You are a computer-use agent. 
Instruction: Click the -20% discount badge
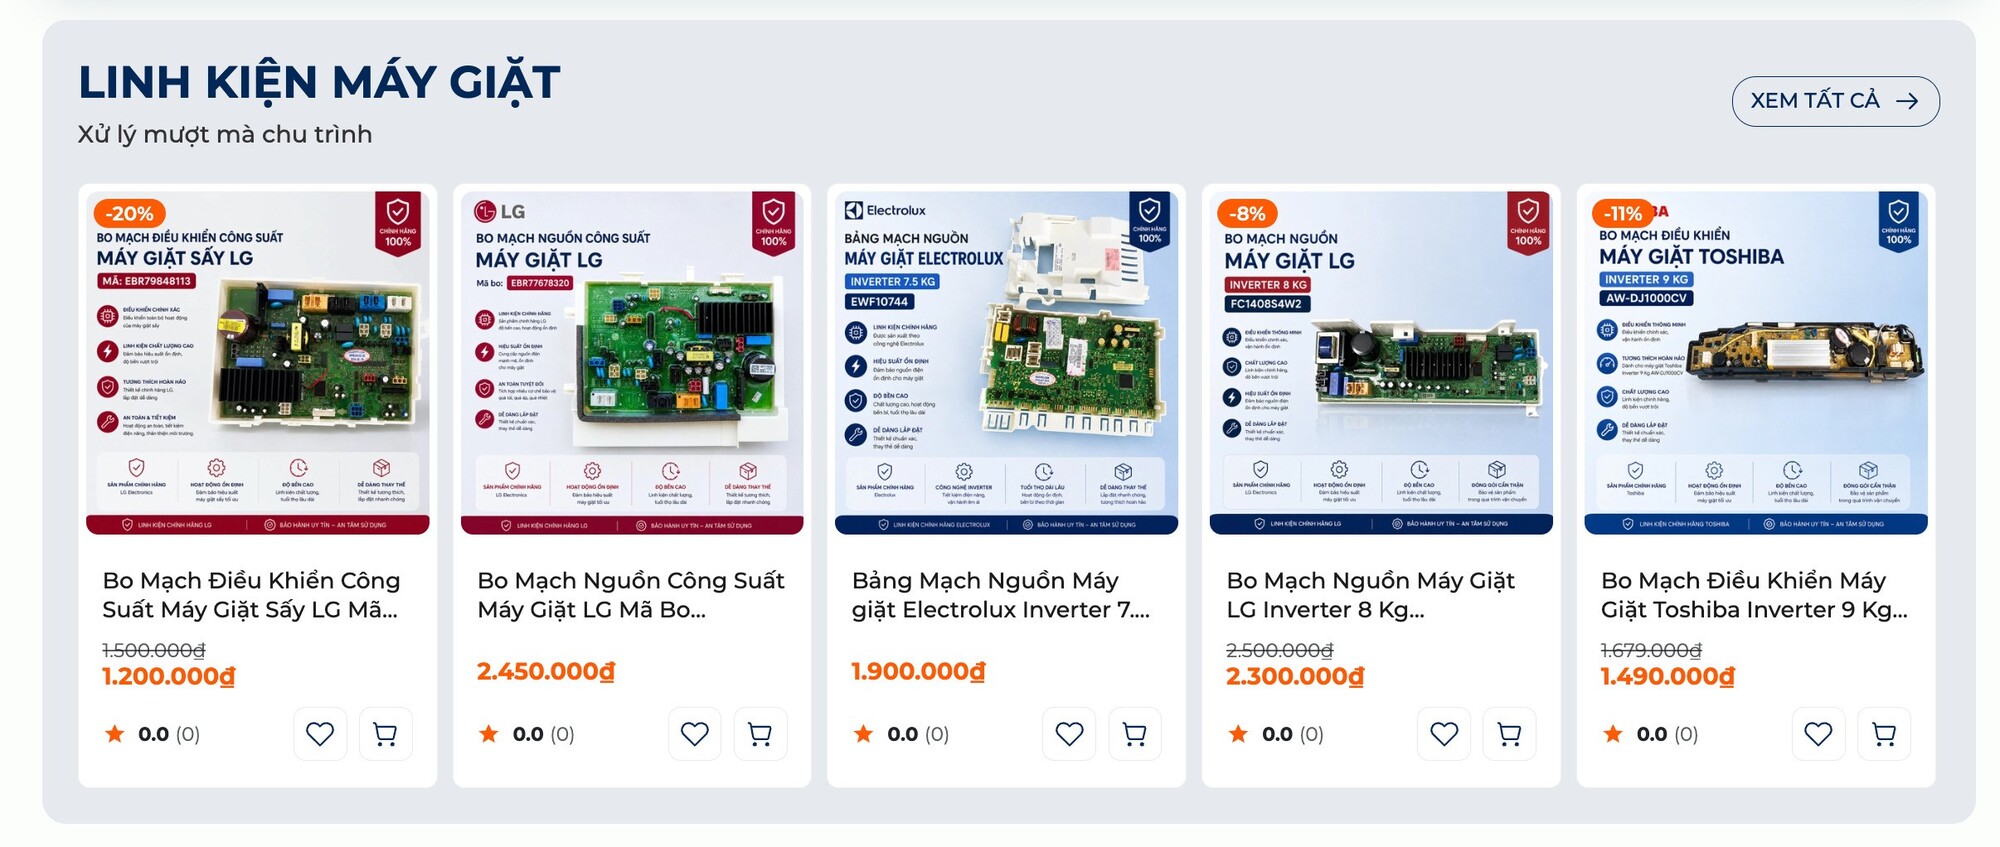(x=130, y=214)
